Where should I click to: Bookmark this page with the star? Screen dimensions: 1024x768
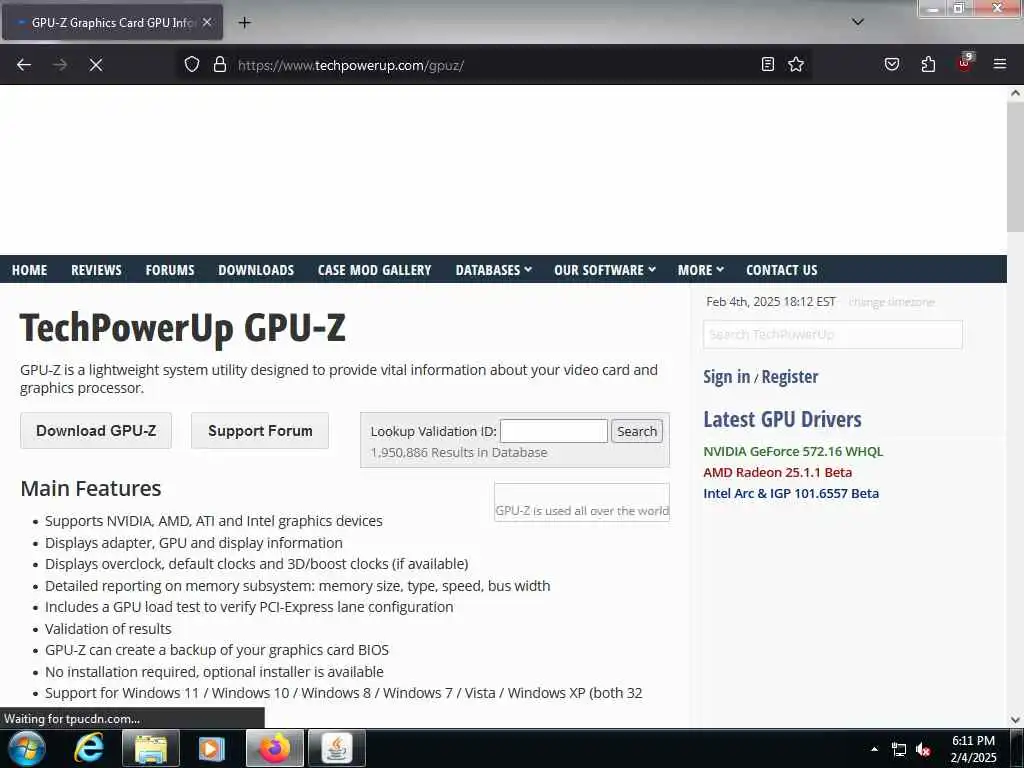pos(796,65)
